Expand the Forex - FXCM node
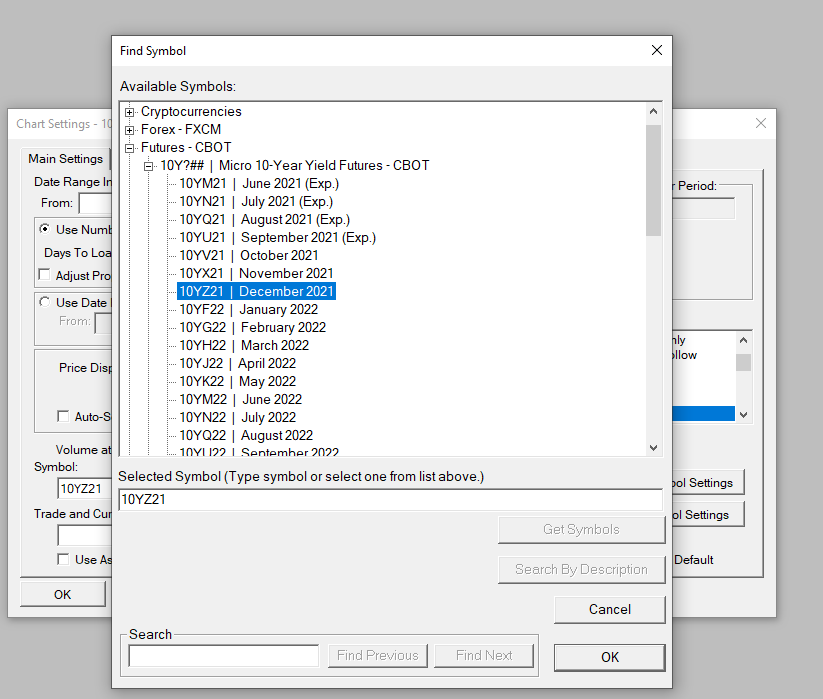Image resolution: width=823 pixels, height=699 pixels. (129, 130)
